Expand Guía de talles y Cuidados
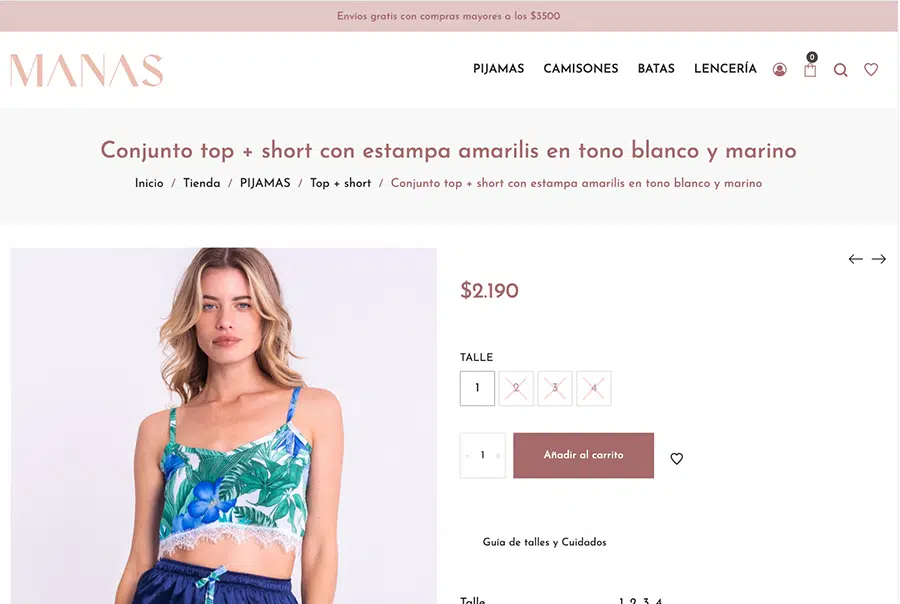The width and height of the screenshot is (900, 604). click(x=544, y=542)
